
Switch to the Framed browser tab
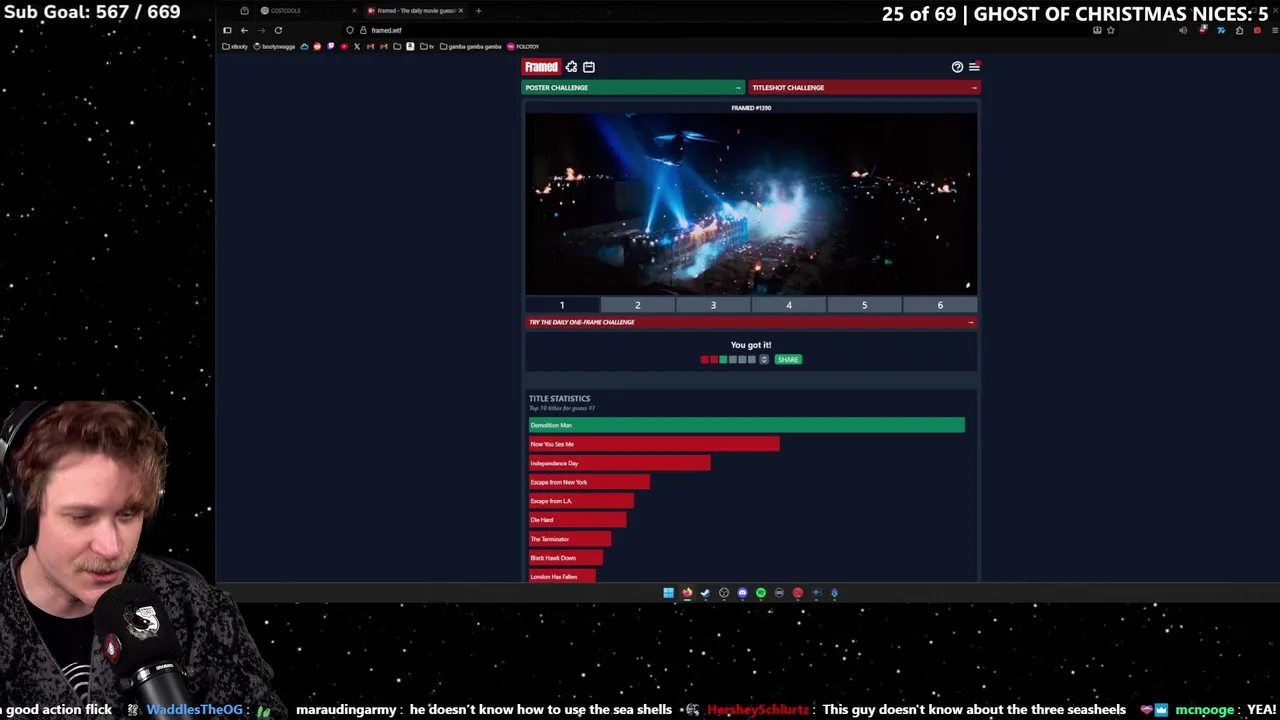coord(415,11)
